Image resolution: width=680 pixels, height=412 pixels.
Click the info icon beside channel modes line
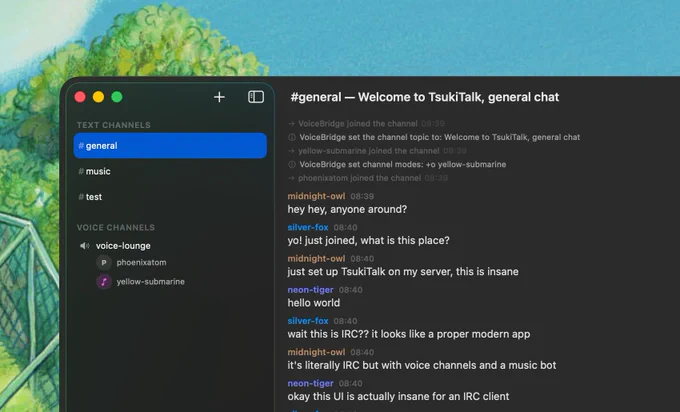click(x=292, y=165)
